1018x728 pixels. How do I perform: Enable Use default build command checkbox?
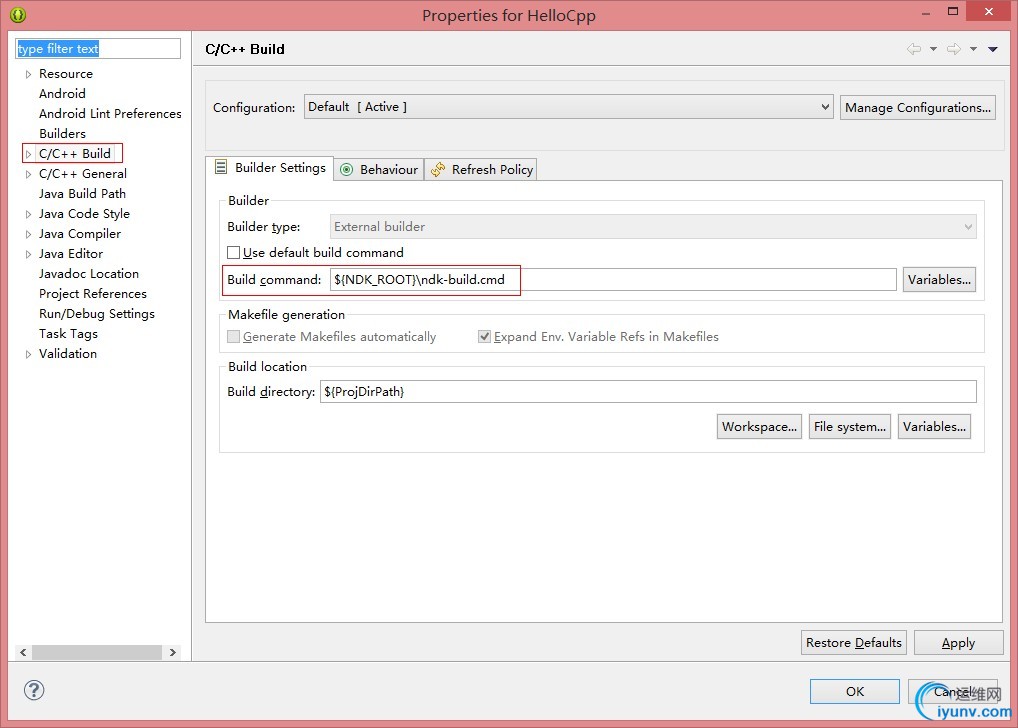coord(234,253)
